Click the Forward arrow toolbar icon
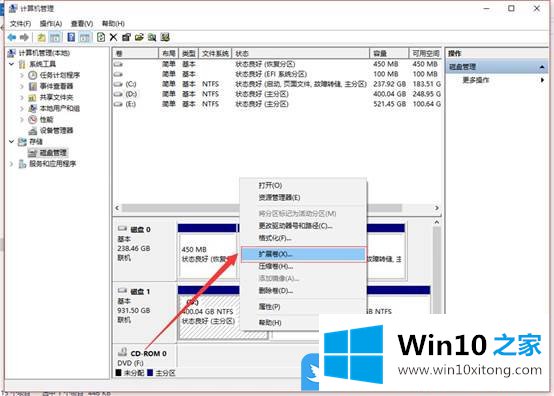Screen dimensions: 554x396 (24, 37)
